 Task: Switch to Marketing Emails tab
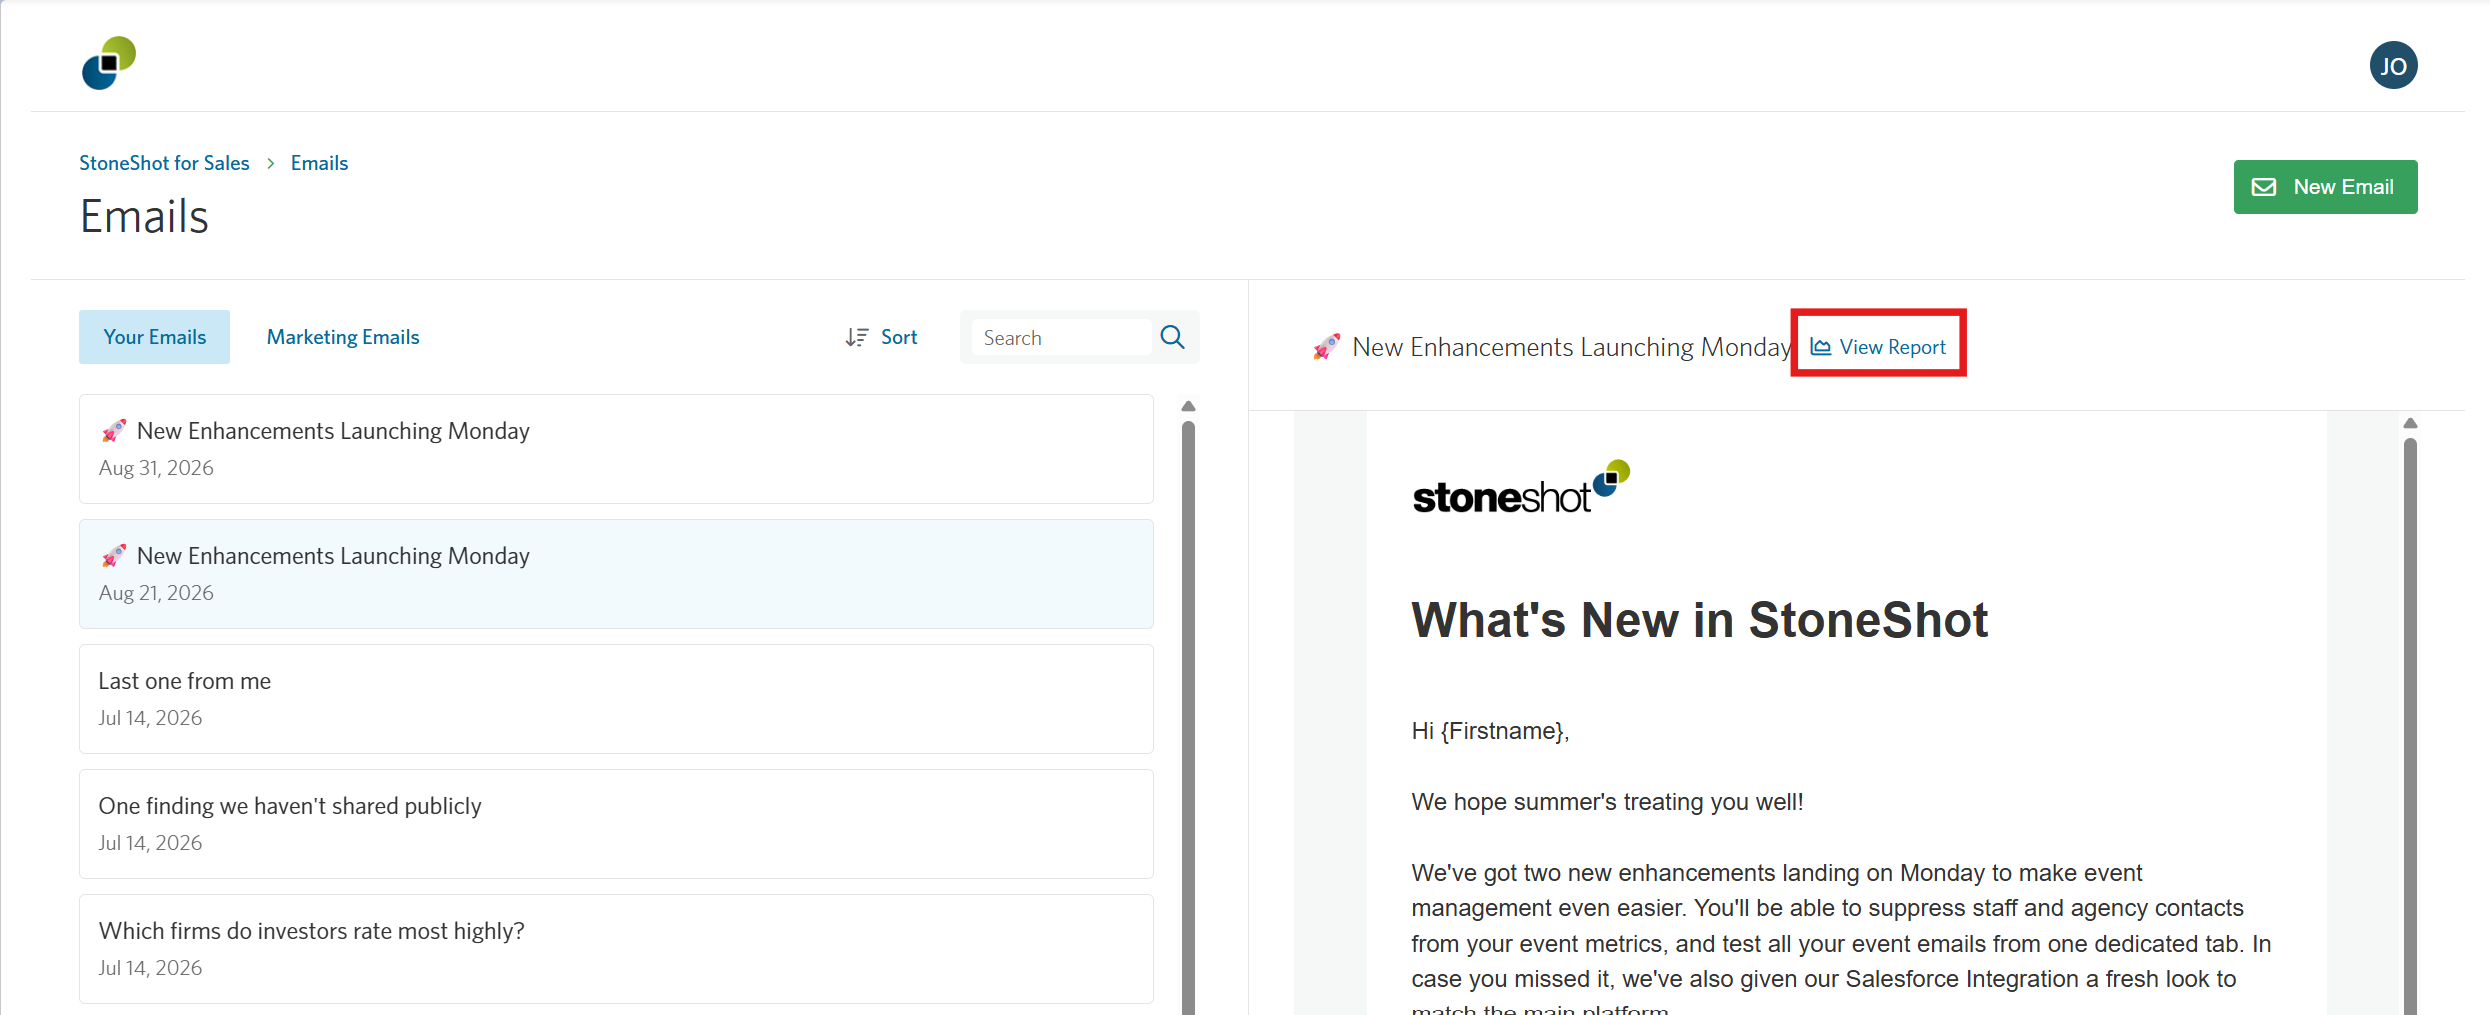343,337
